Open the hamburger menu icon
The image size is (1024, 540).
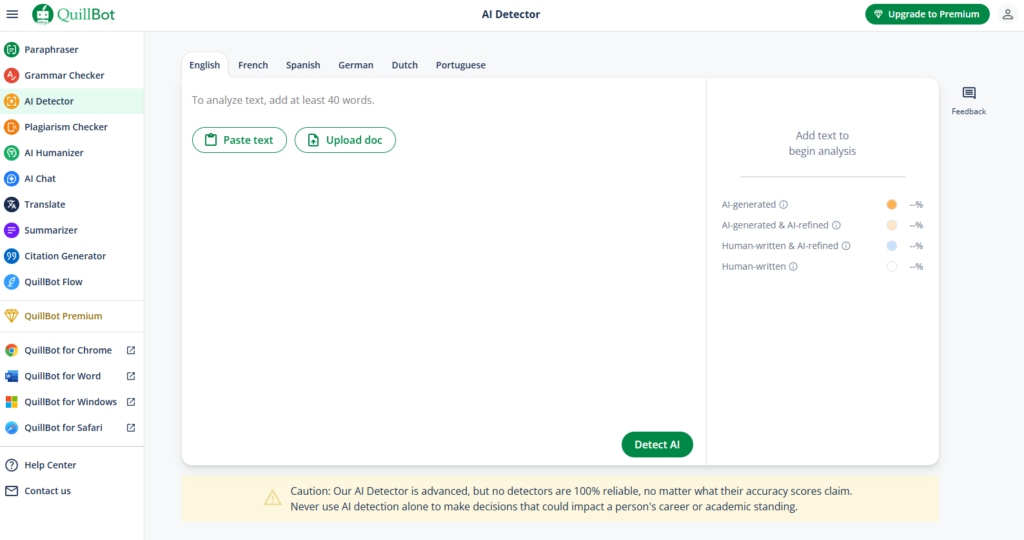[12, 14]
